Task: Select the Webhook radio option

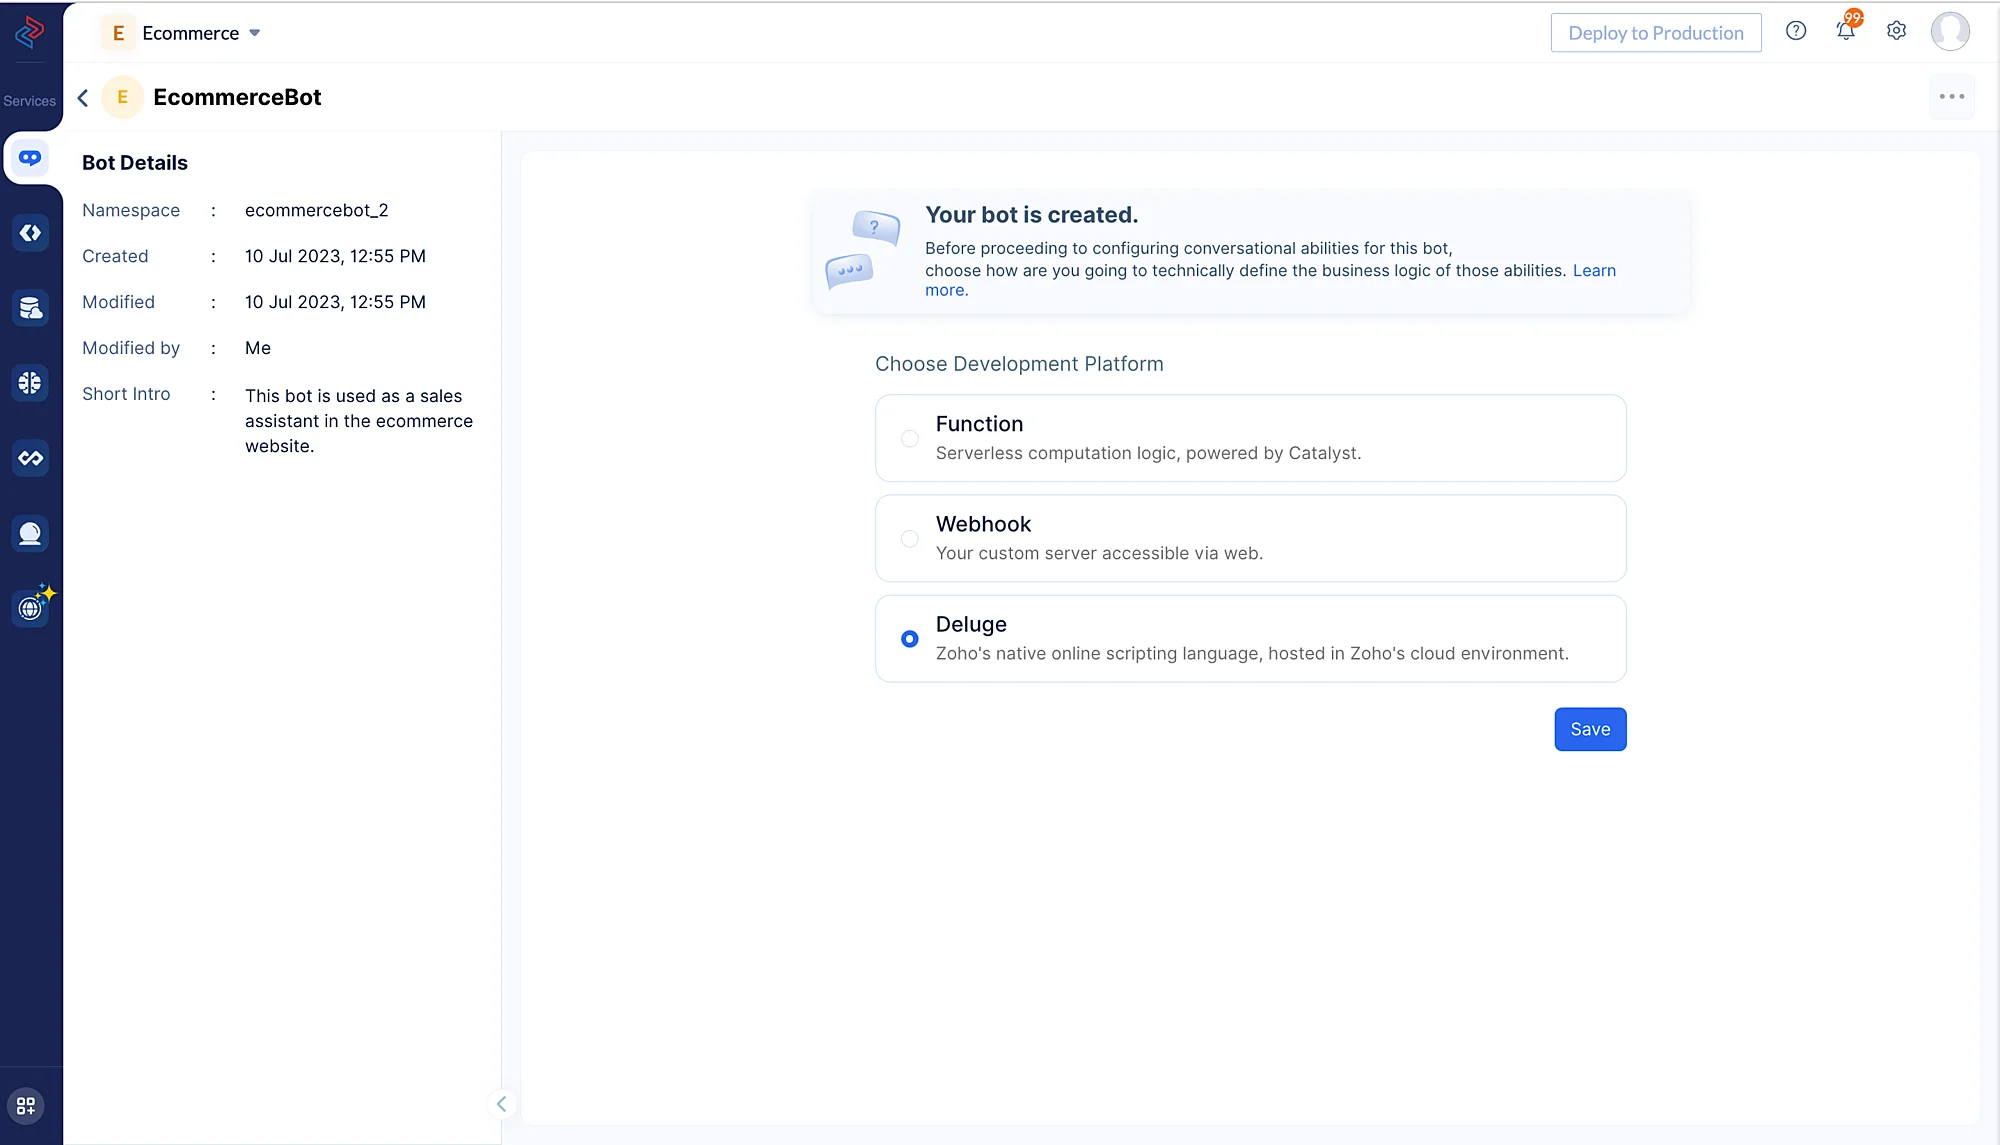Action: coord(909,539)
